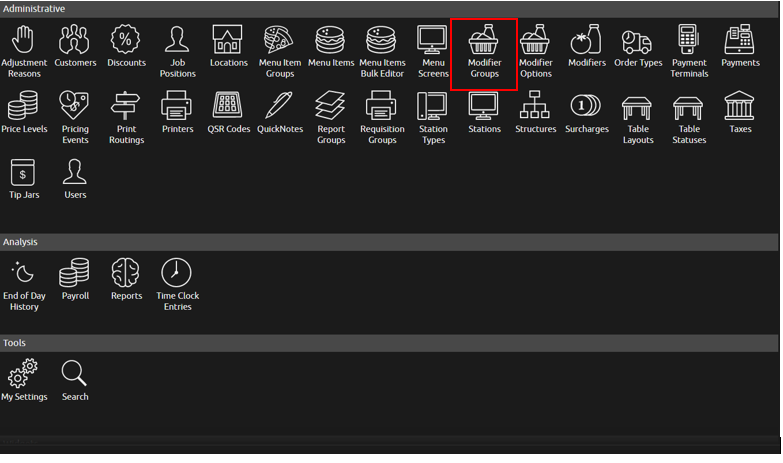Open Requisition Groups
The width and height of the screenshot is (783, 463).
[x=382, y=118]
